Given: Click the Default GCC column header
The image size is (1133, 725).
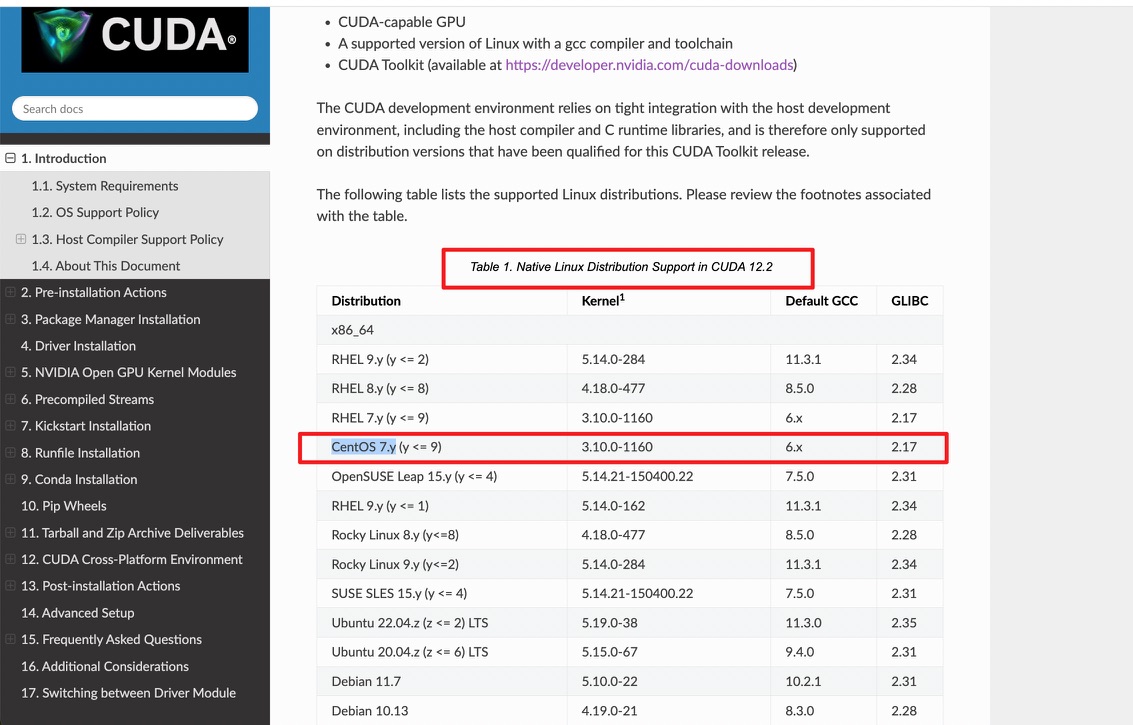Looking at the screenshot, I should coord(822,301).
